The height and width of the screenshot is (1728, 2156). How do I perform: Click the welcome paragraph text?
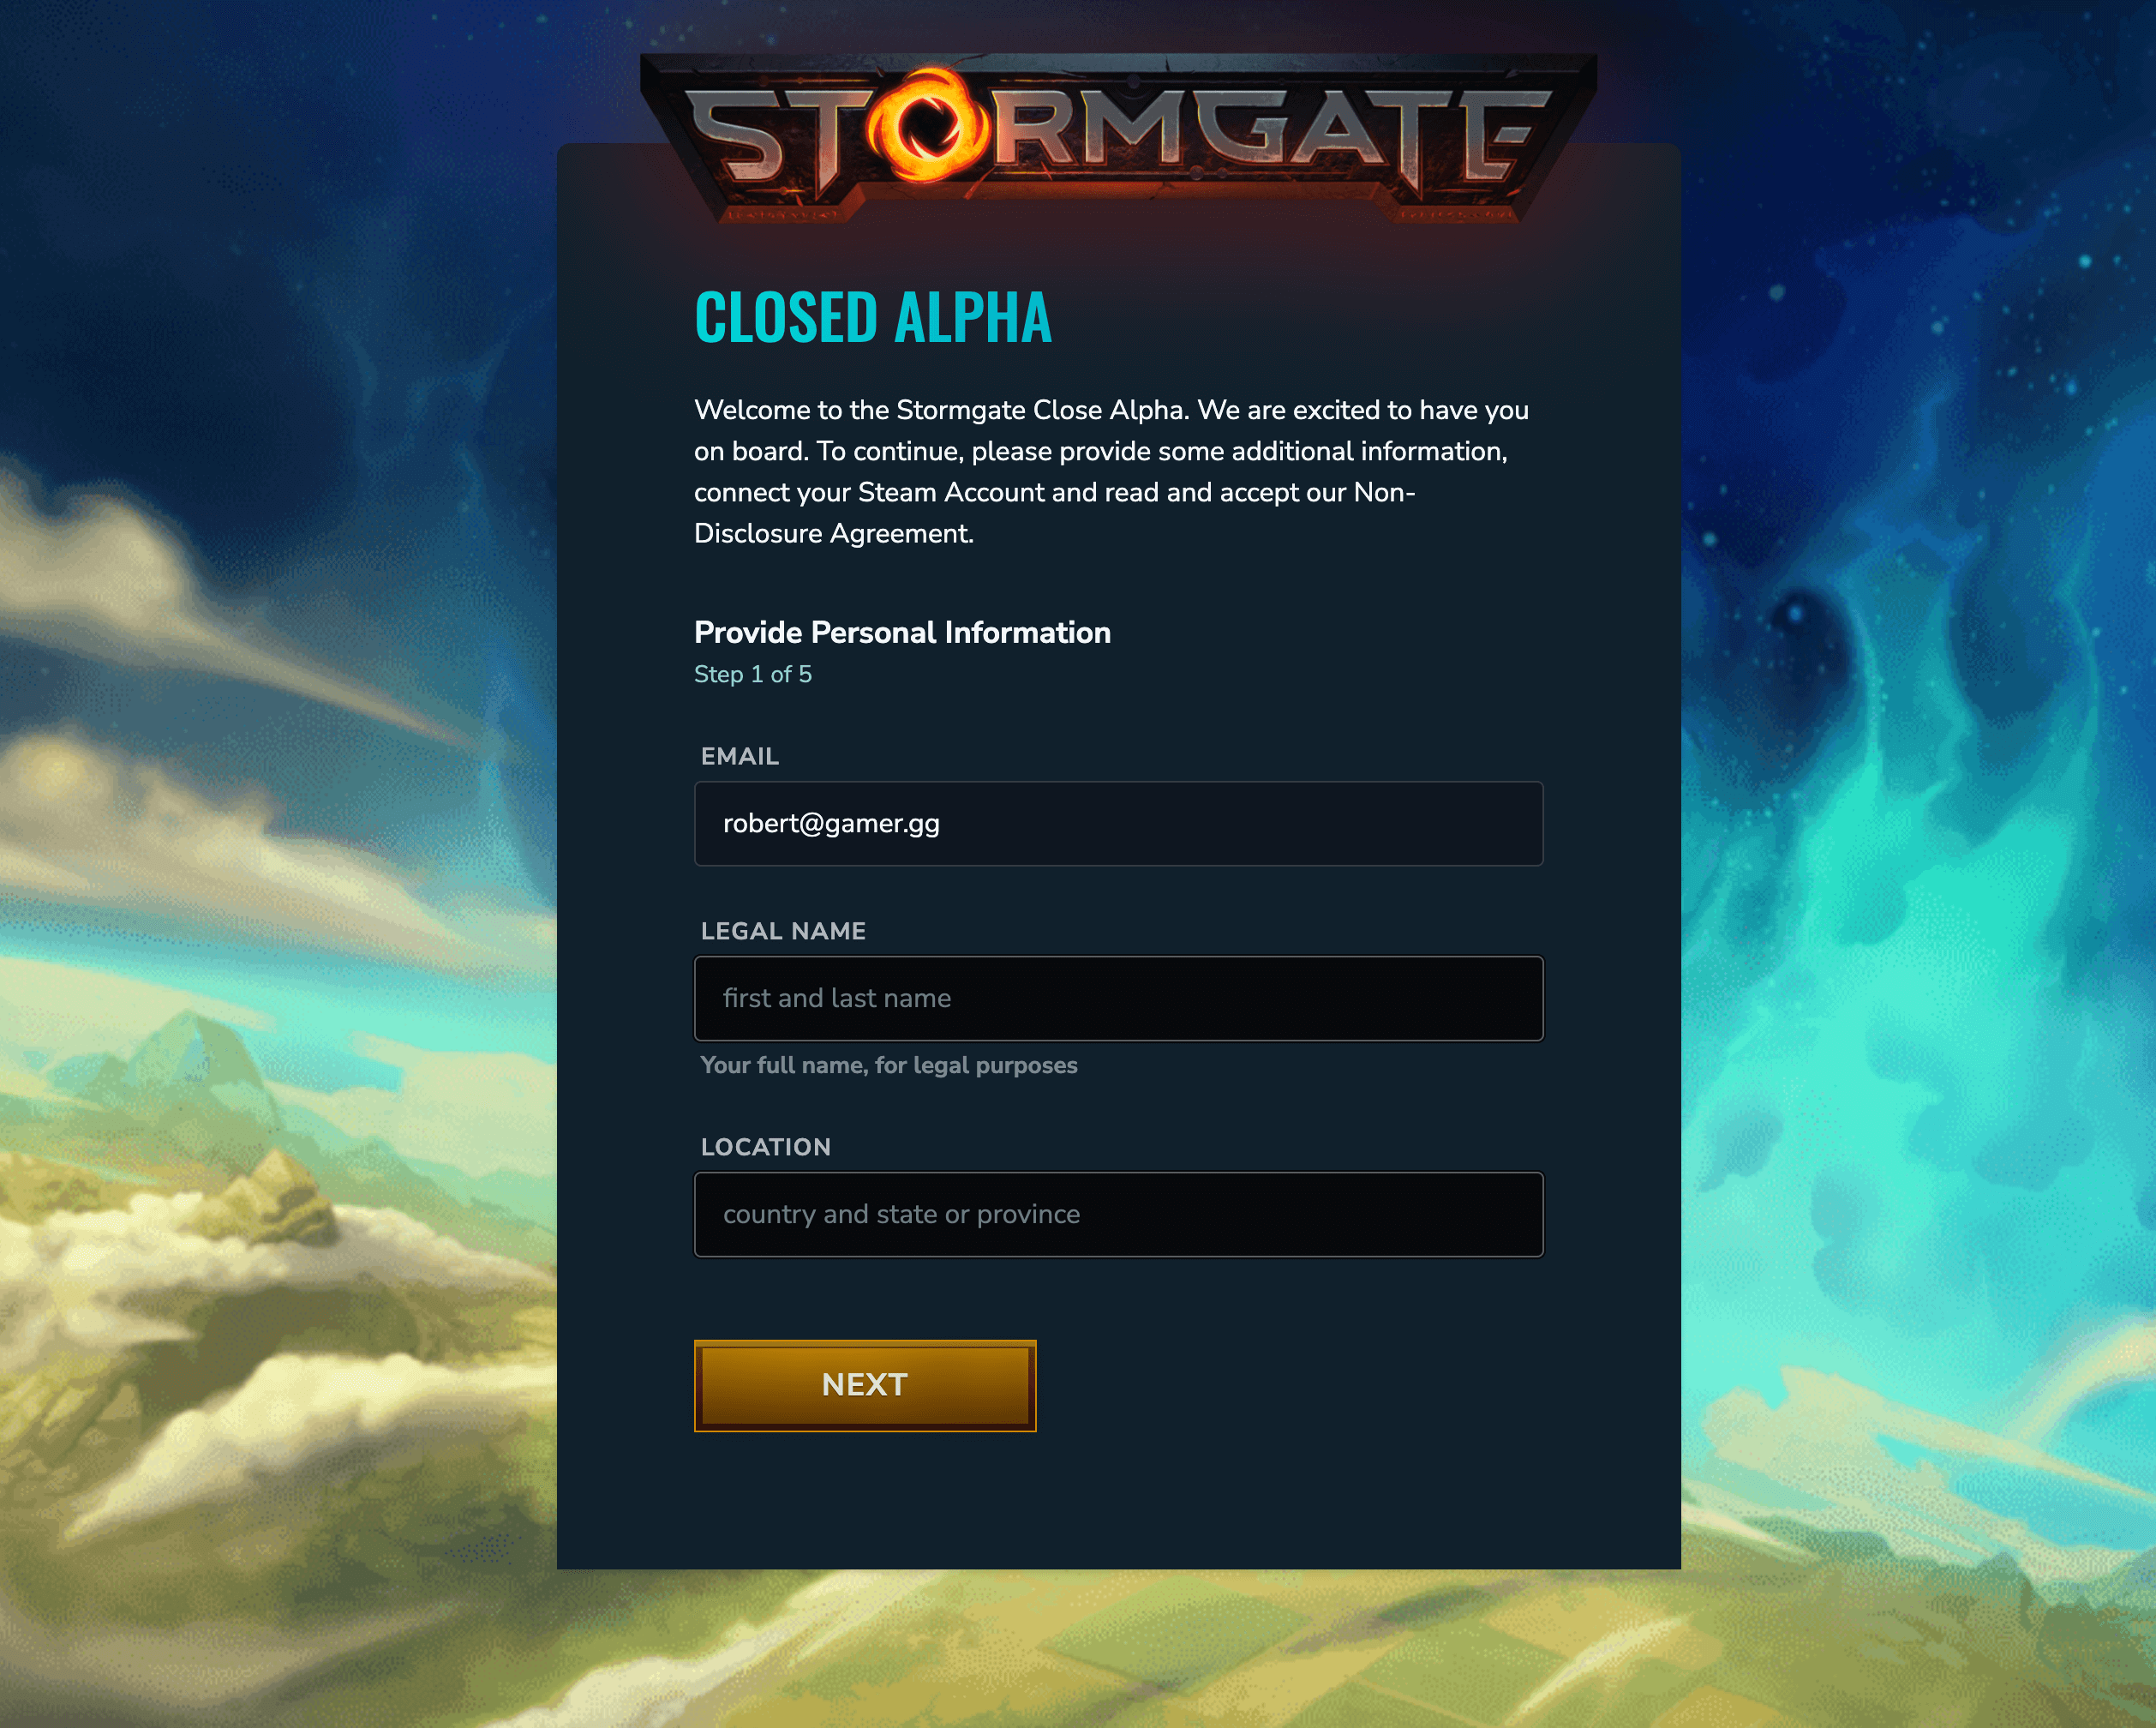tap(1112, 471)
